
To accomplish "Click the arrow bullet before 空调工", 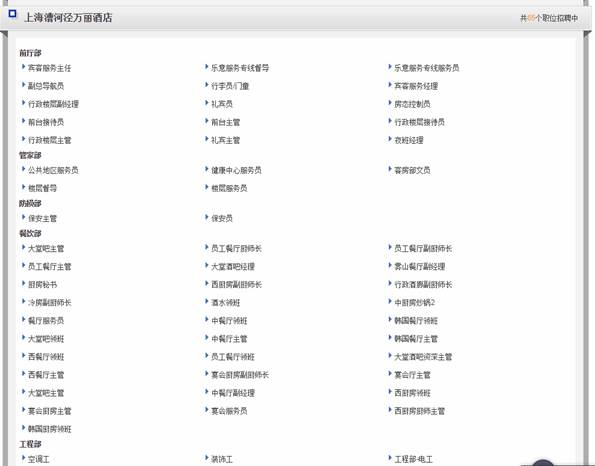I will (x=24, y=458).
